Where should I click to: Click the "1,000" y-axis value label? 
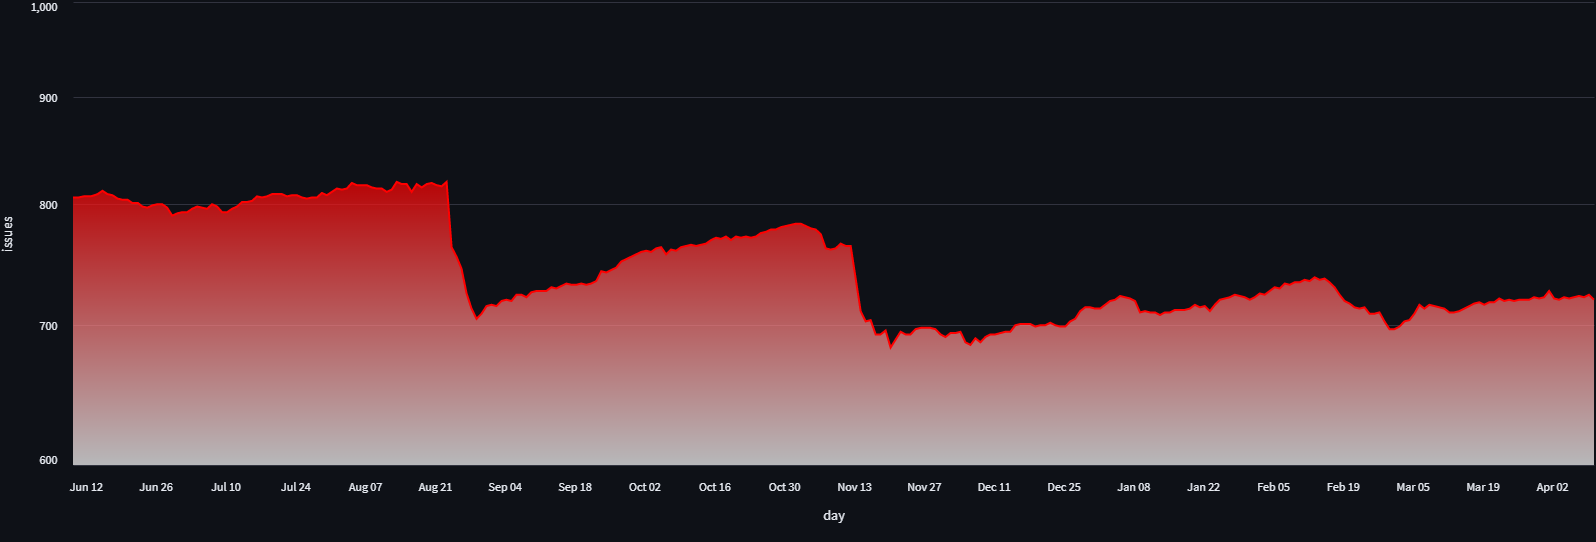(44, 7)
